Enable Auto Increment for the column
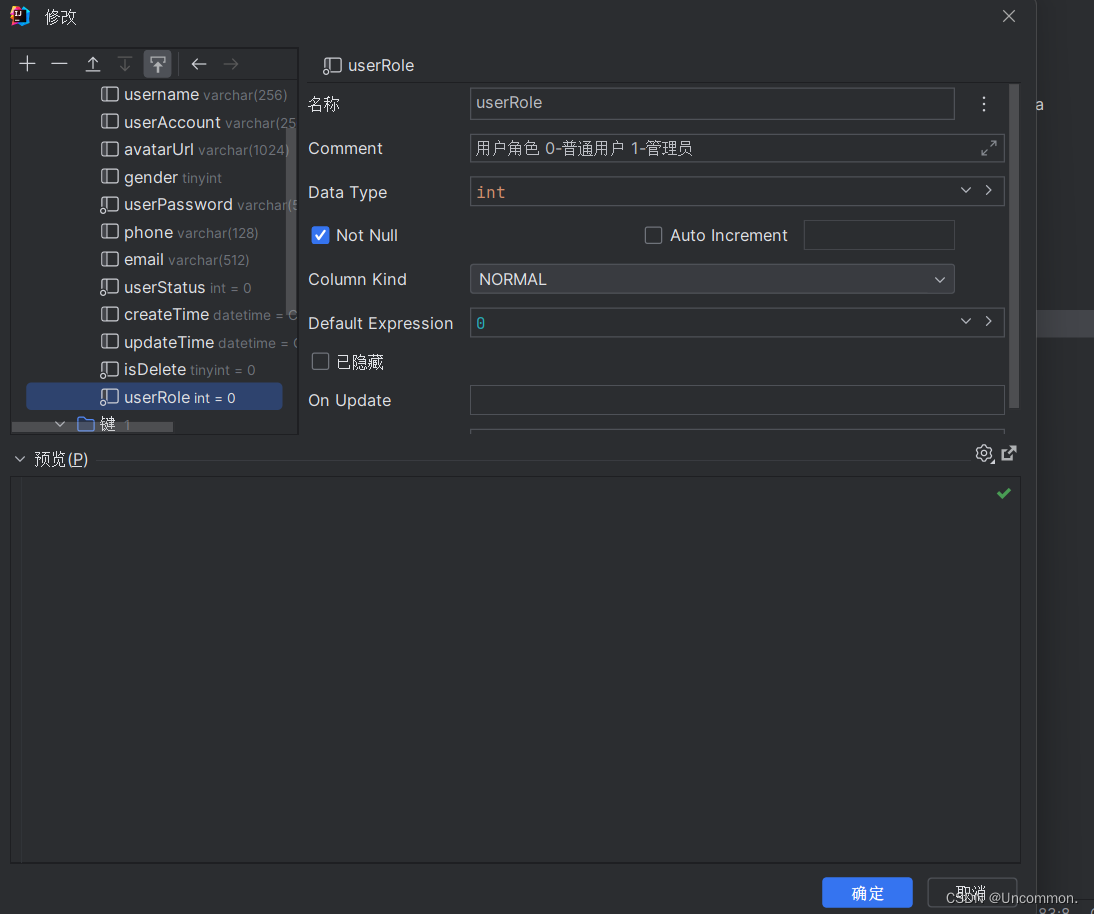1094x914 pixels. coord(653,235)
